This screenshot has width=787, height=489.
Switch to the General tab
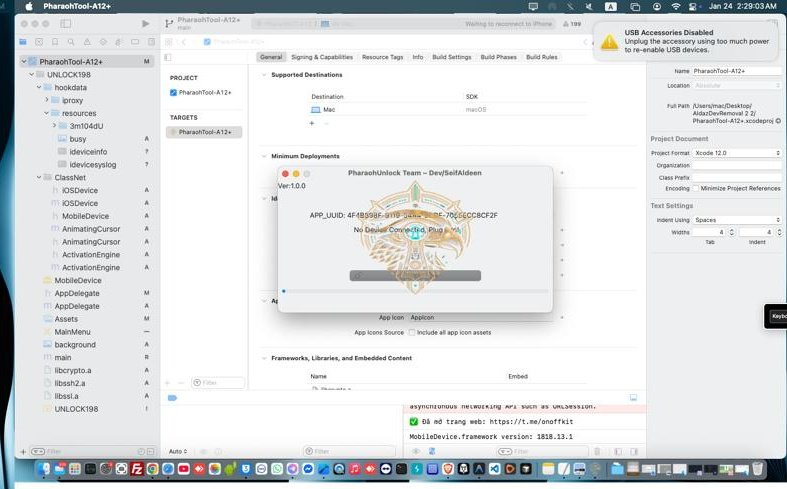coord(271,57)
